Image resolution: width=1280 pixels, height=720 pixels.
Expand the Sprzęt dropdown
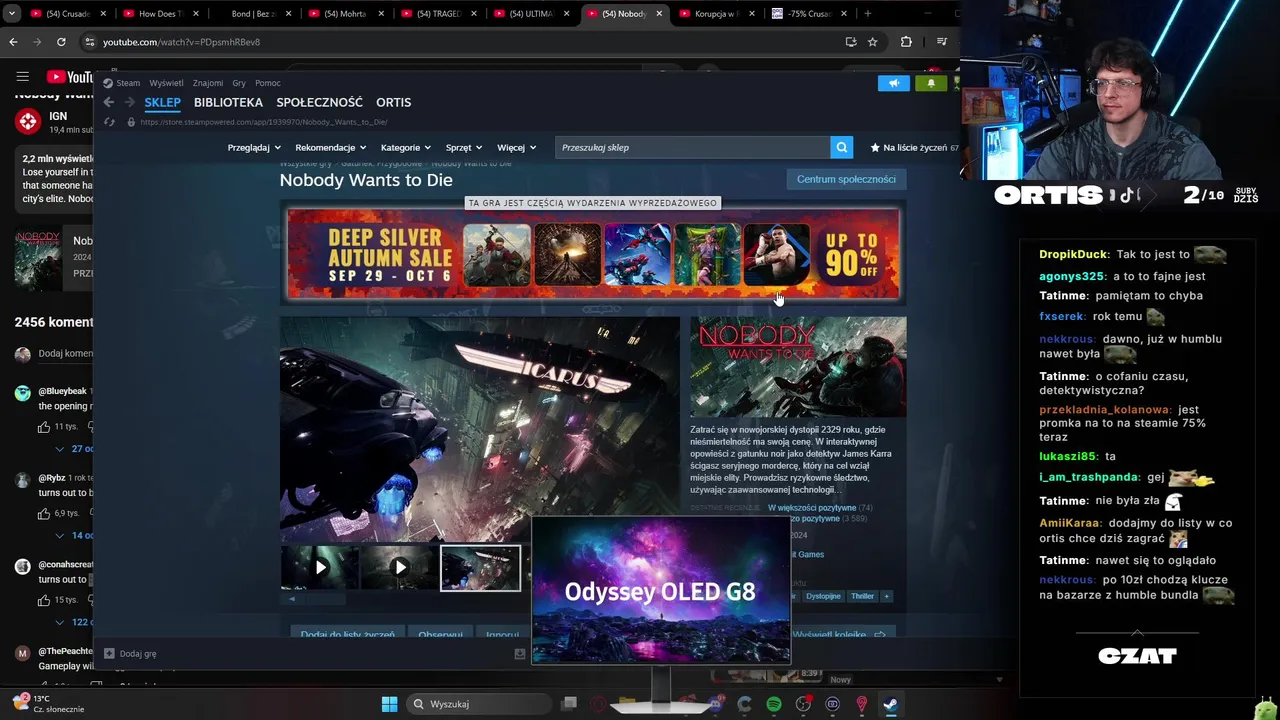click(x=464, y=148)
